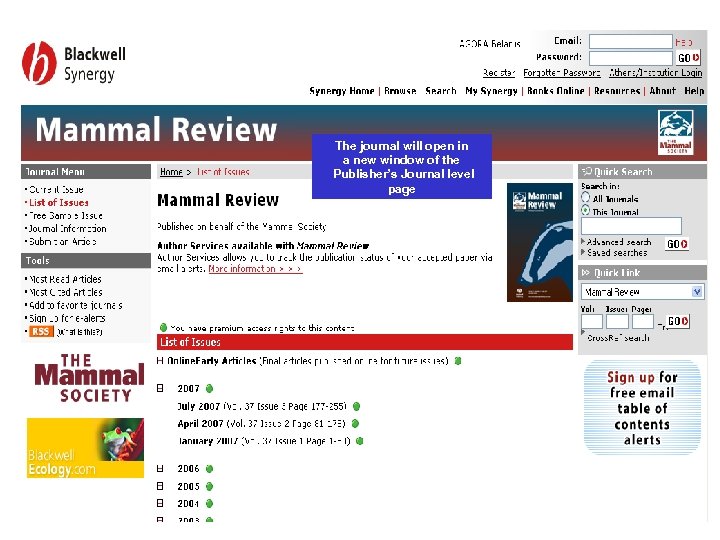
Task: Click the green dot beside 2005
Action: 209,486
